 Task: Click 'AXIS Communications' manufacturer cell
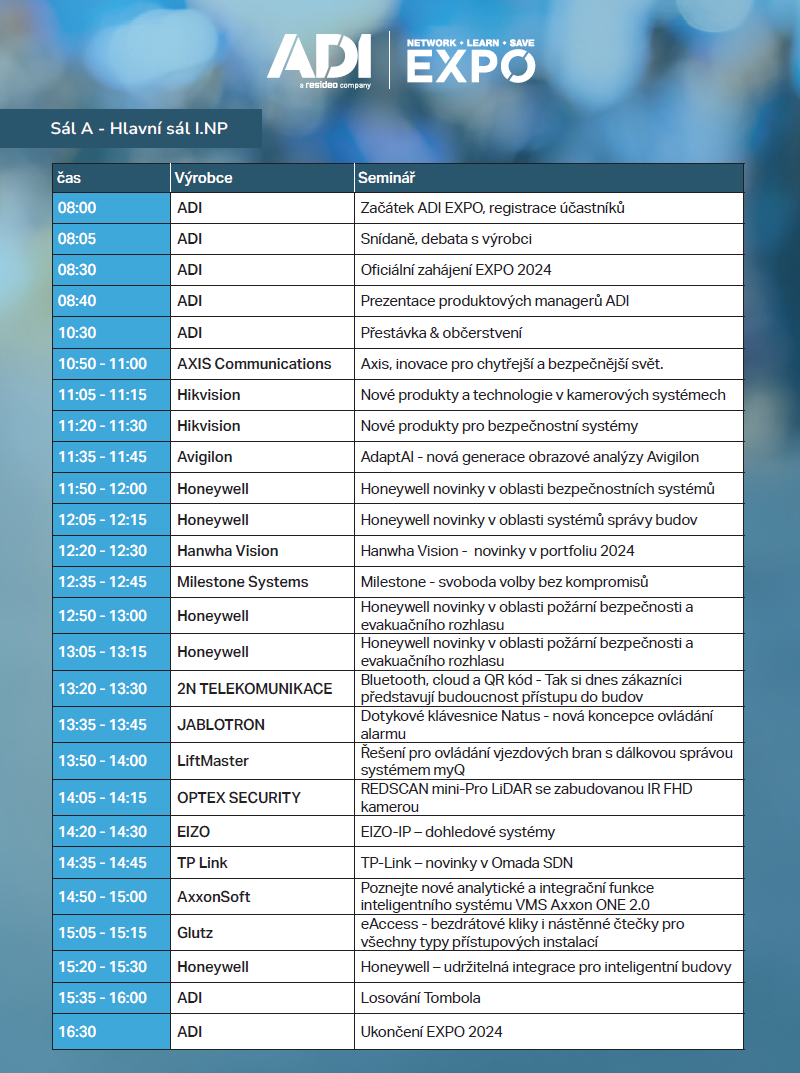(262, 364)
